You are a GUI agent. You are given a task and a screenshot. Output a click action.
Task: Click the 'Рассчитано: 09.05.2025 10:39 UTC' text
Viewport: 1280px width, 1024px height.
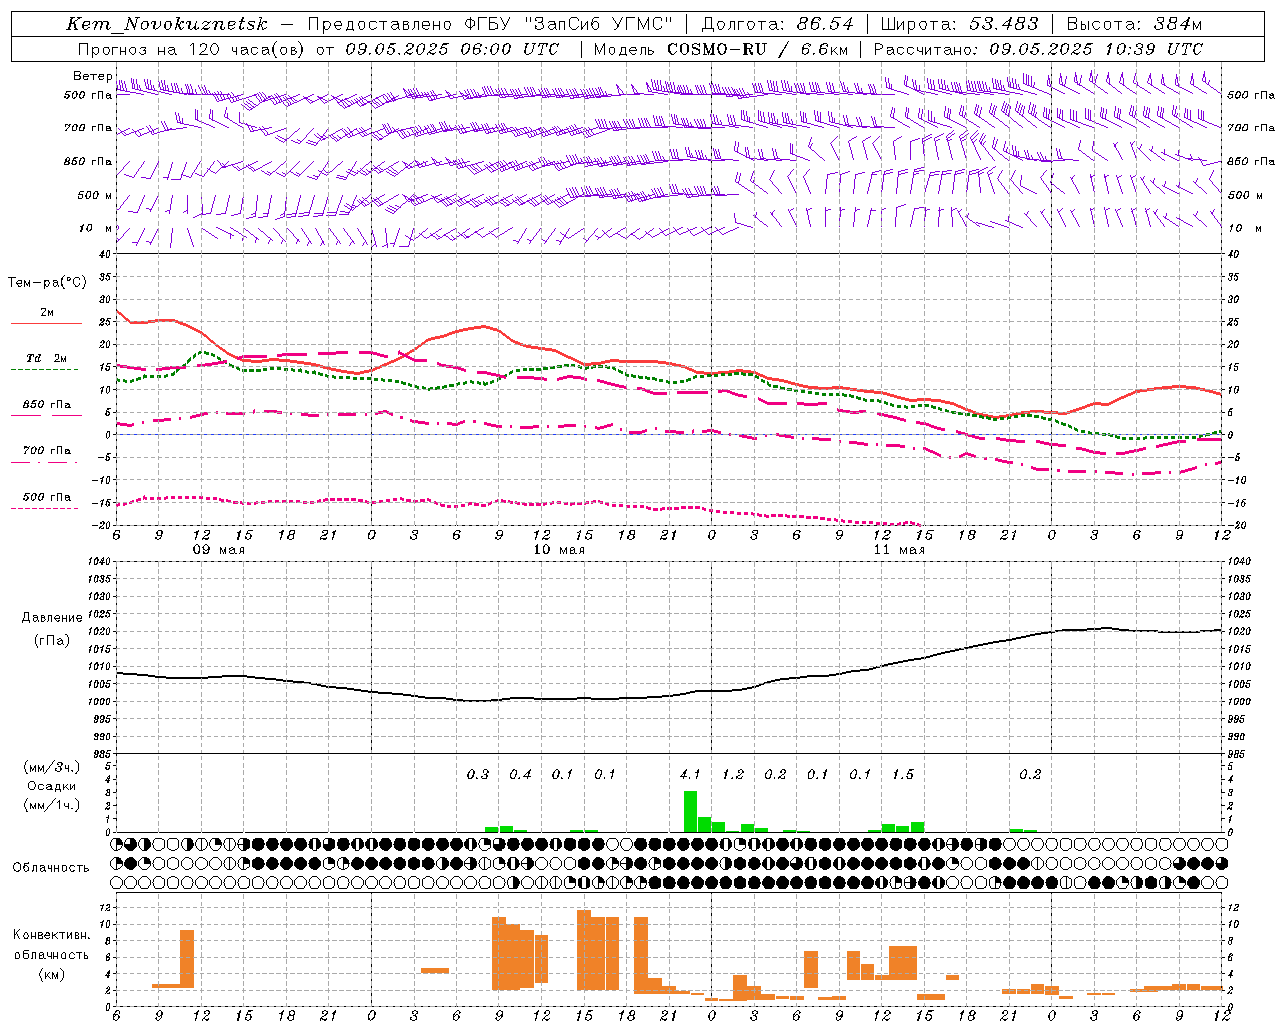click(1038, 49)
